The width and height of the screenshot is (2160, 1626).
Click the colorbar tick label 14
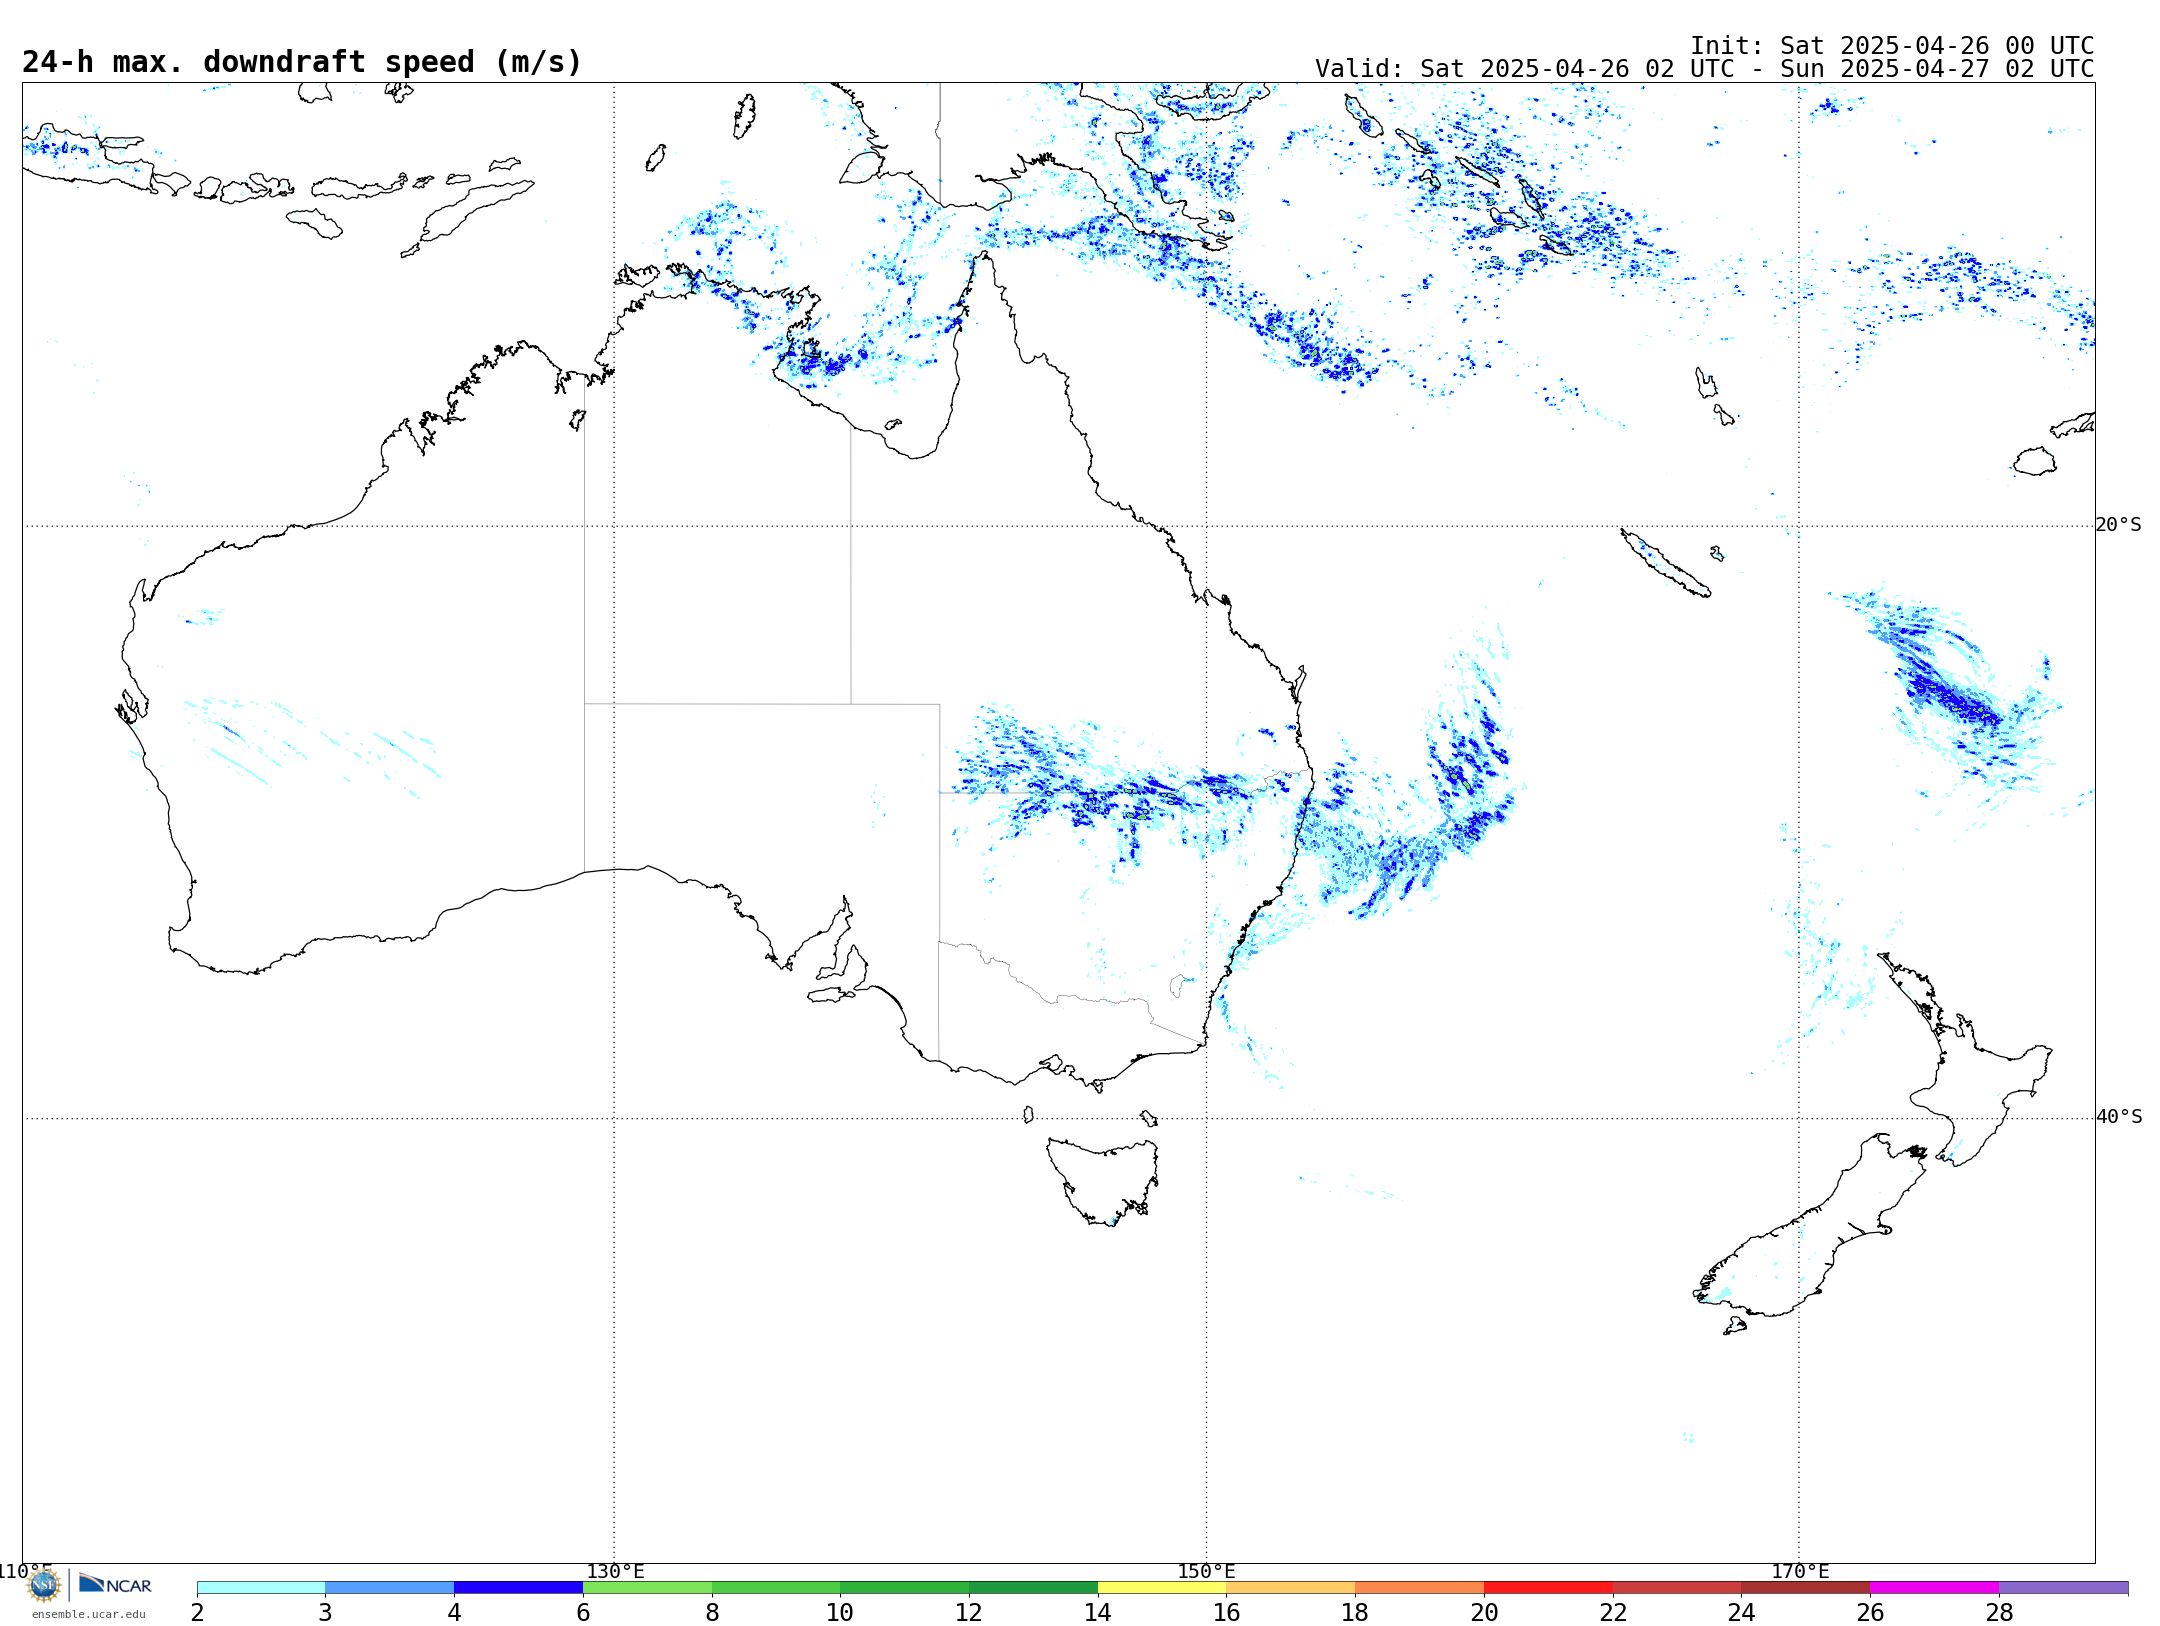pyautogui.click(x=1098, y=1612)
